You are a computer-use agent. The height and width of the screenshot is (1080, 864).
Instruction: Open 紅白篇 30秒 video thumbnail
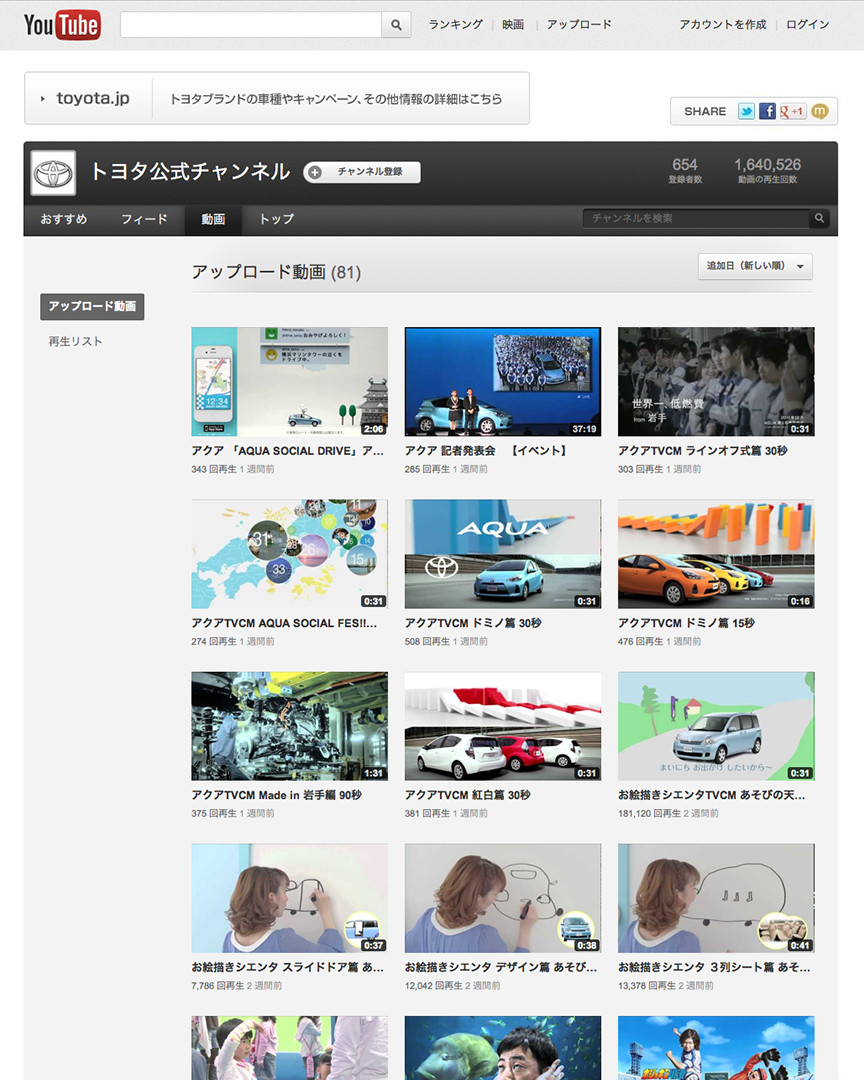coord(503,726)
